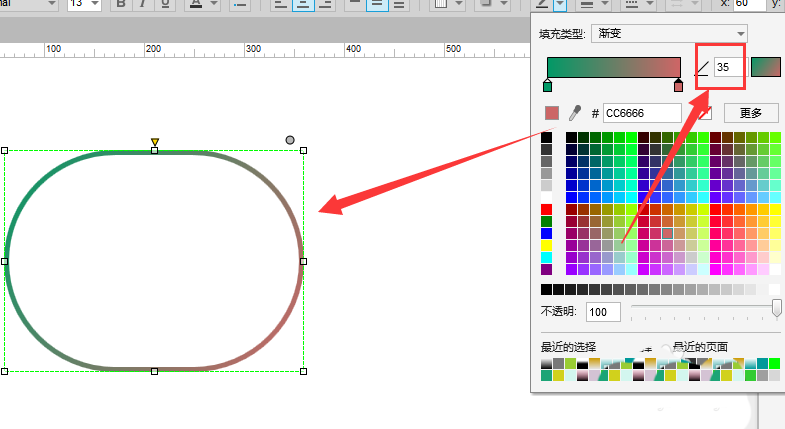This screenshot has height=429, width=785.
Task: Click the yellow triangle corner-radius handle
Action: coord(155,142)
